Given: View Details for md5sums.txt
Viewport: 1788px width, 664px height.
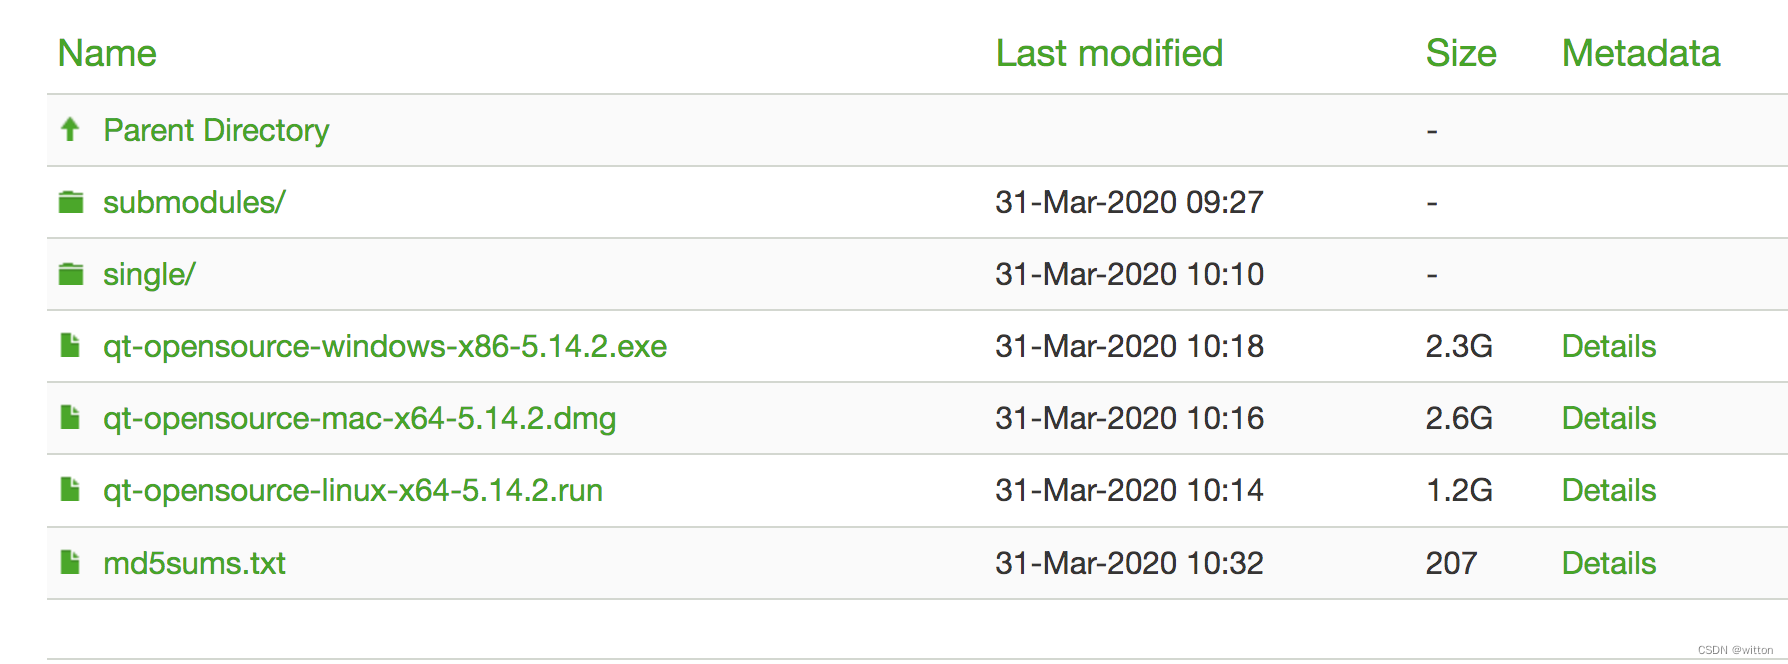Looking at the screenshot, I should click(1608, 563).
